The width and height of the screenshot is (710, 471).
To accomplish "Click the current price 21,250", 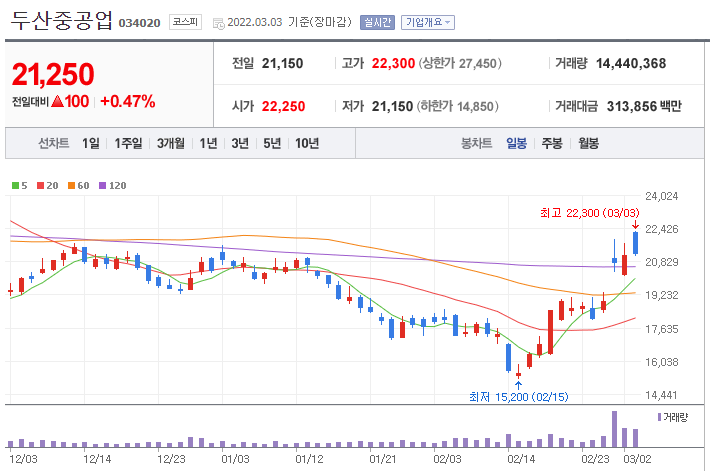I will pos(53,74).
